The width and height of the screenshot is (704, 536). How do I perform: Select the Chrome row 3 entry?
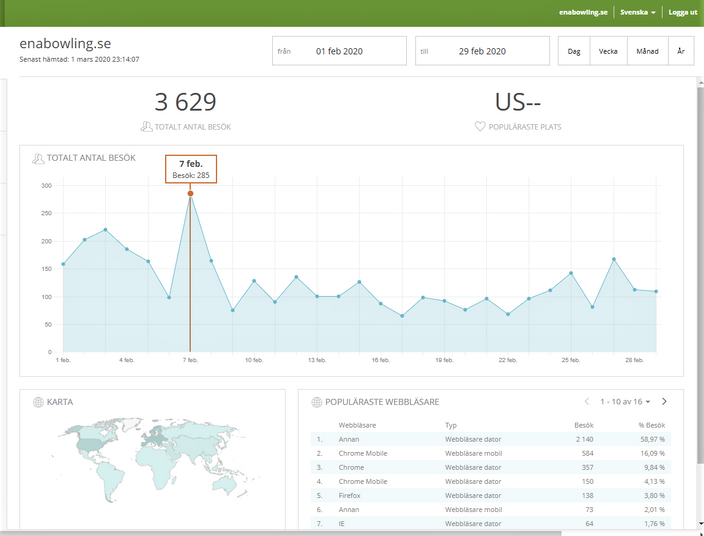click(x=491, y=467)
